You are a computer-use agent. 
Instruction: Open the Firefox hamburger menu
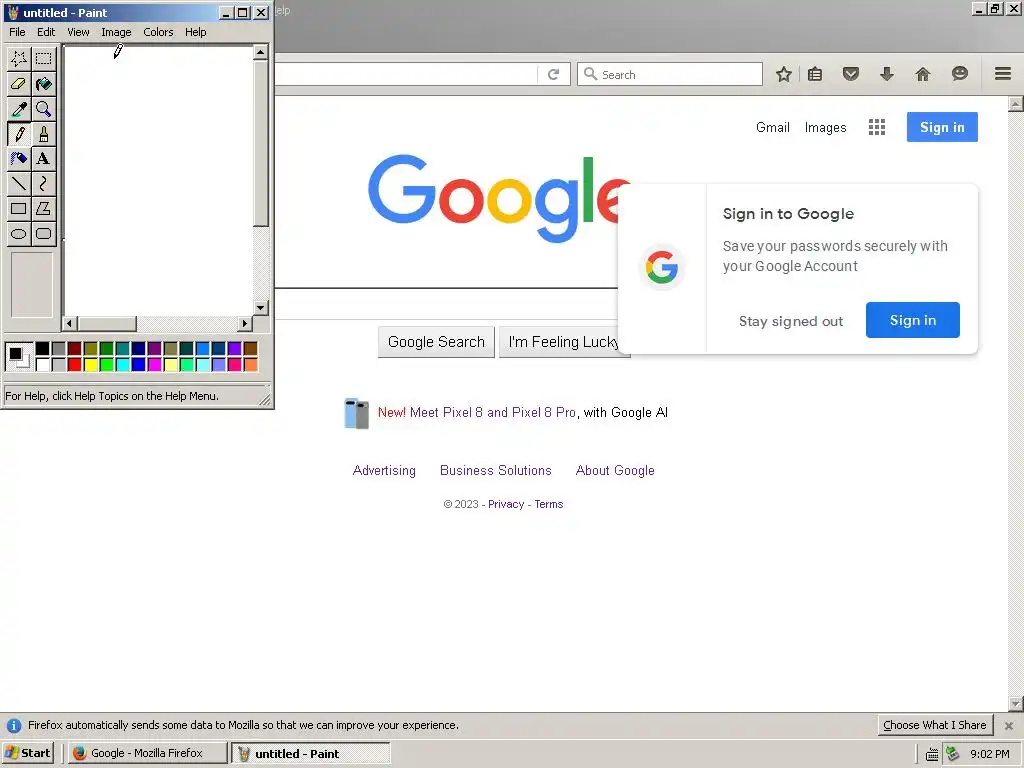tap(1003, 74)
